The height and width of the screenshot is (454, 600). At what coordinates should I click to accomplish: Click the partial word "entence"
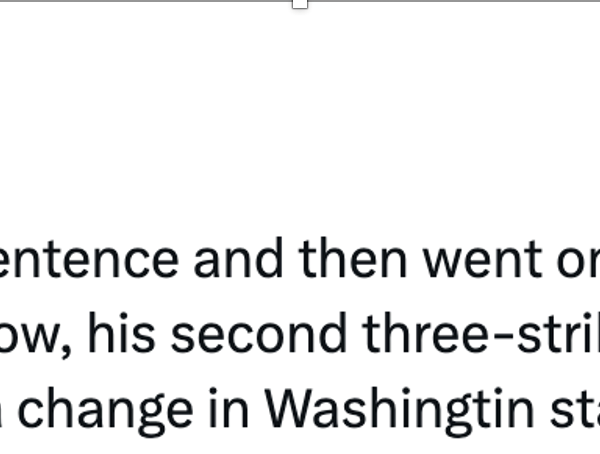[x=89, y=260]
